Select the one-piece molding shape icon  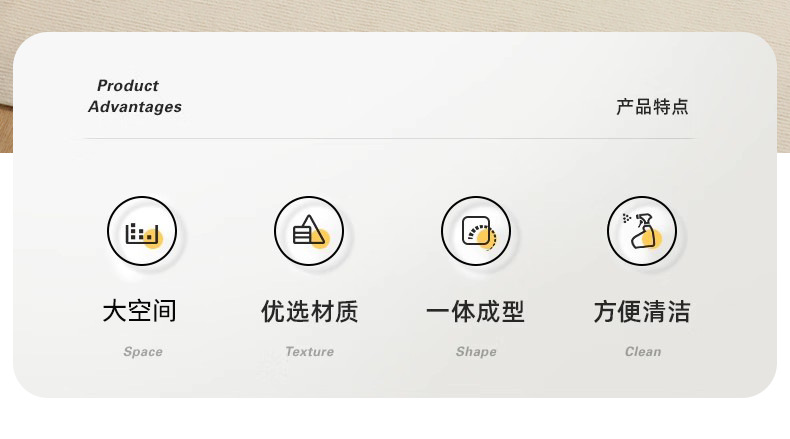coord(476,231)
